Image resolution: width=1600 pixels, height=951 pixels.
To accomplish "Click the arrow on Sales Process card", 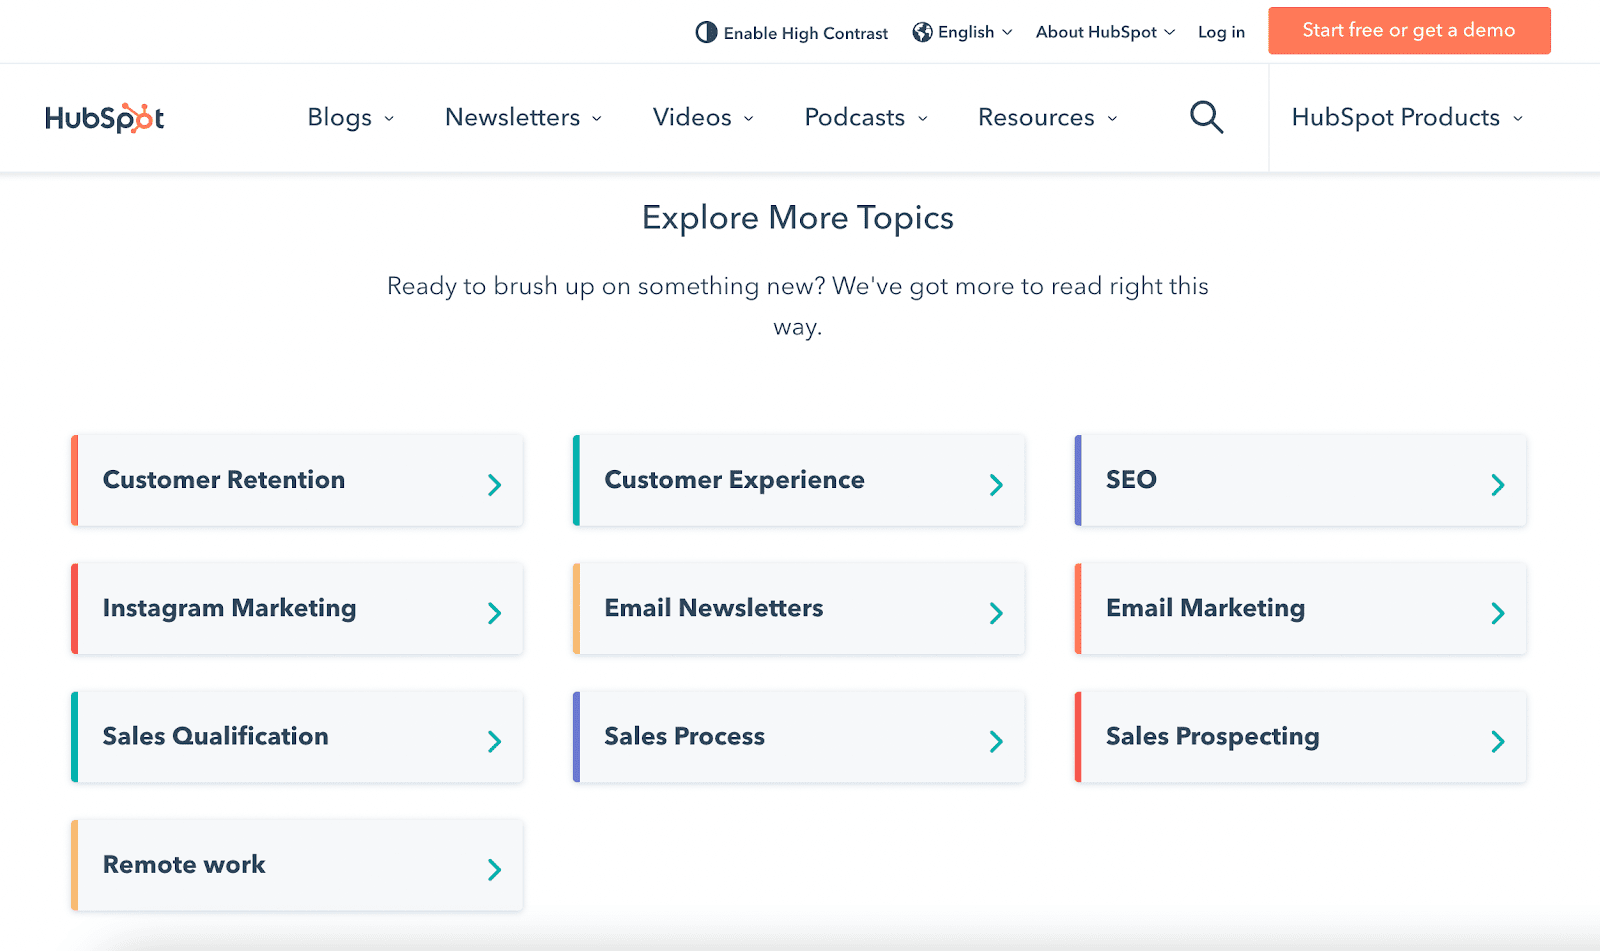I will pos(996,741).
